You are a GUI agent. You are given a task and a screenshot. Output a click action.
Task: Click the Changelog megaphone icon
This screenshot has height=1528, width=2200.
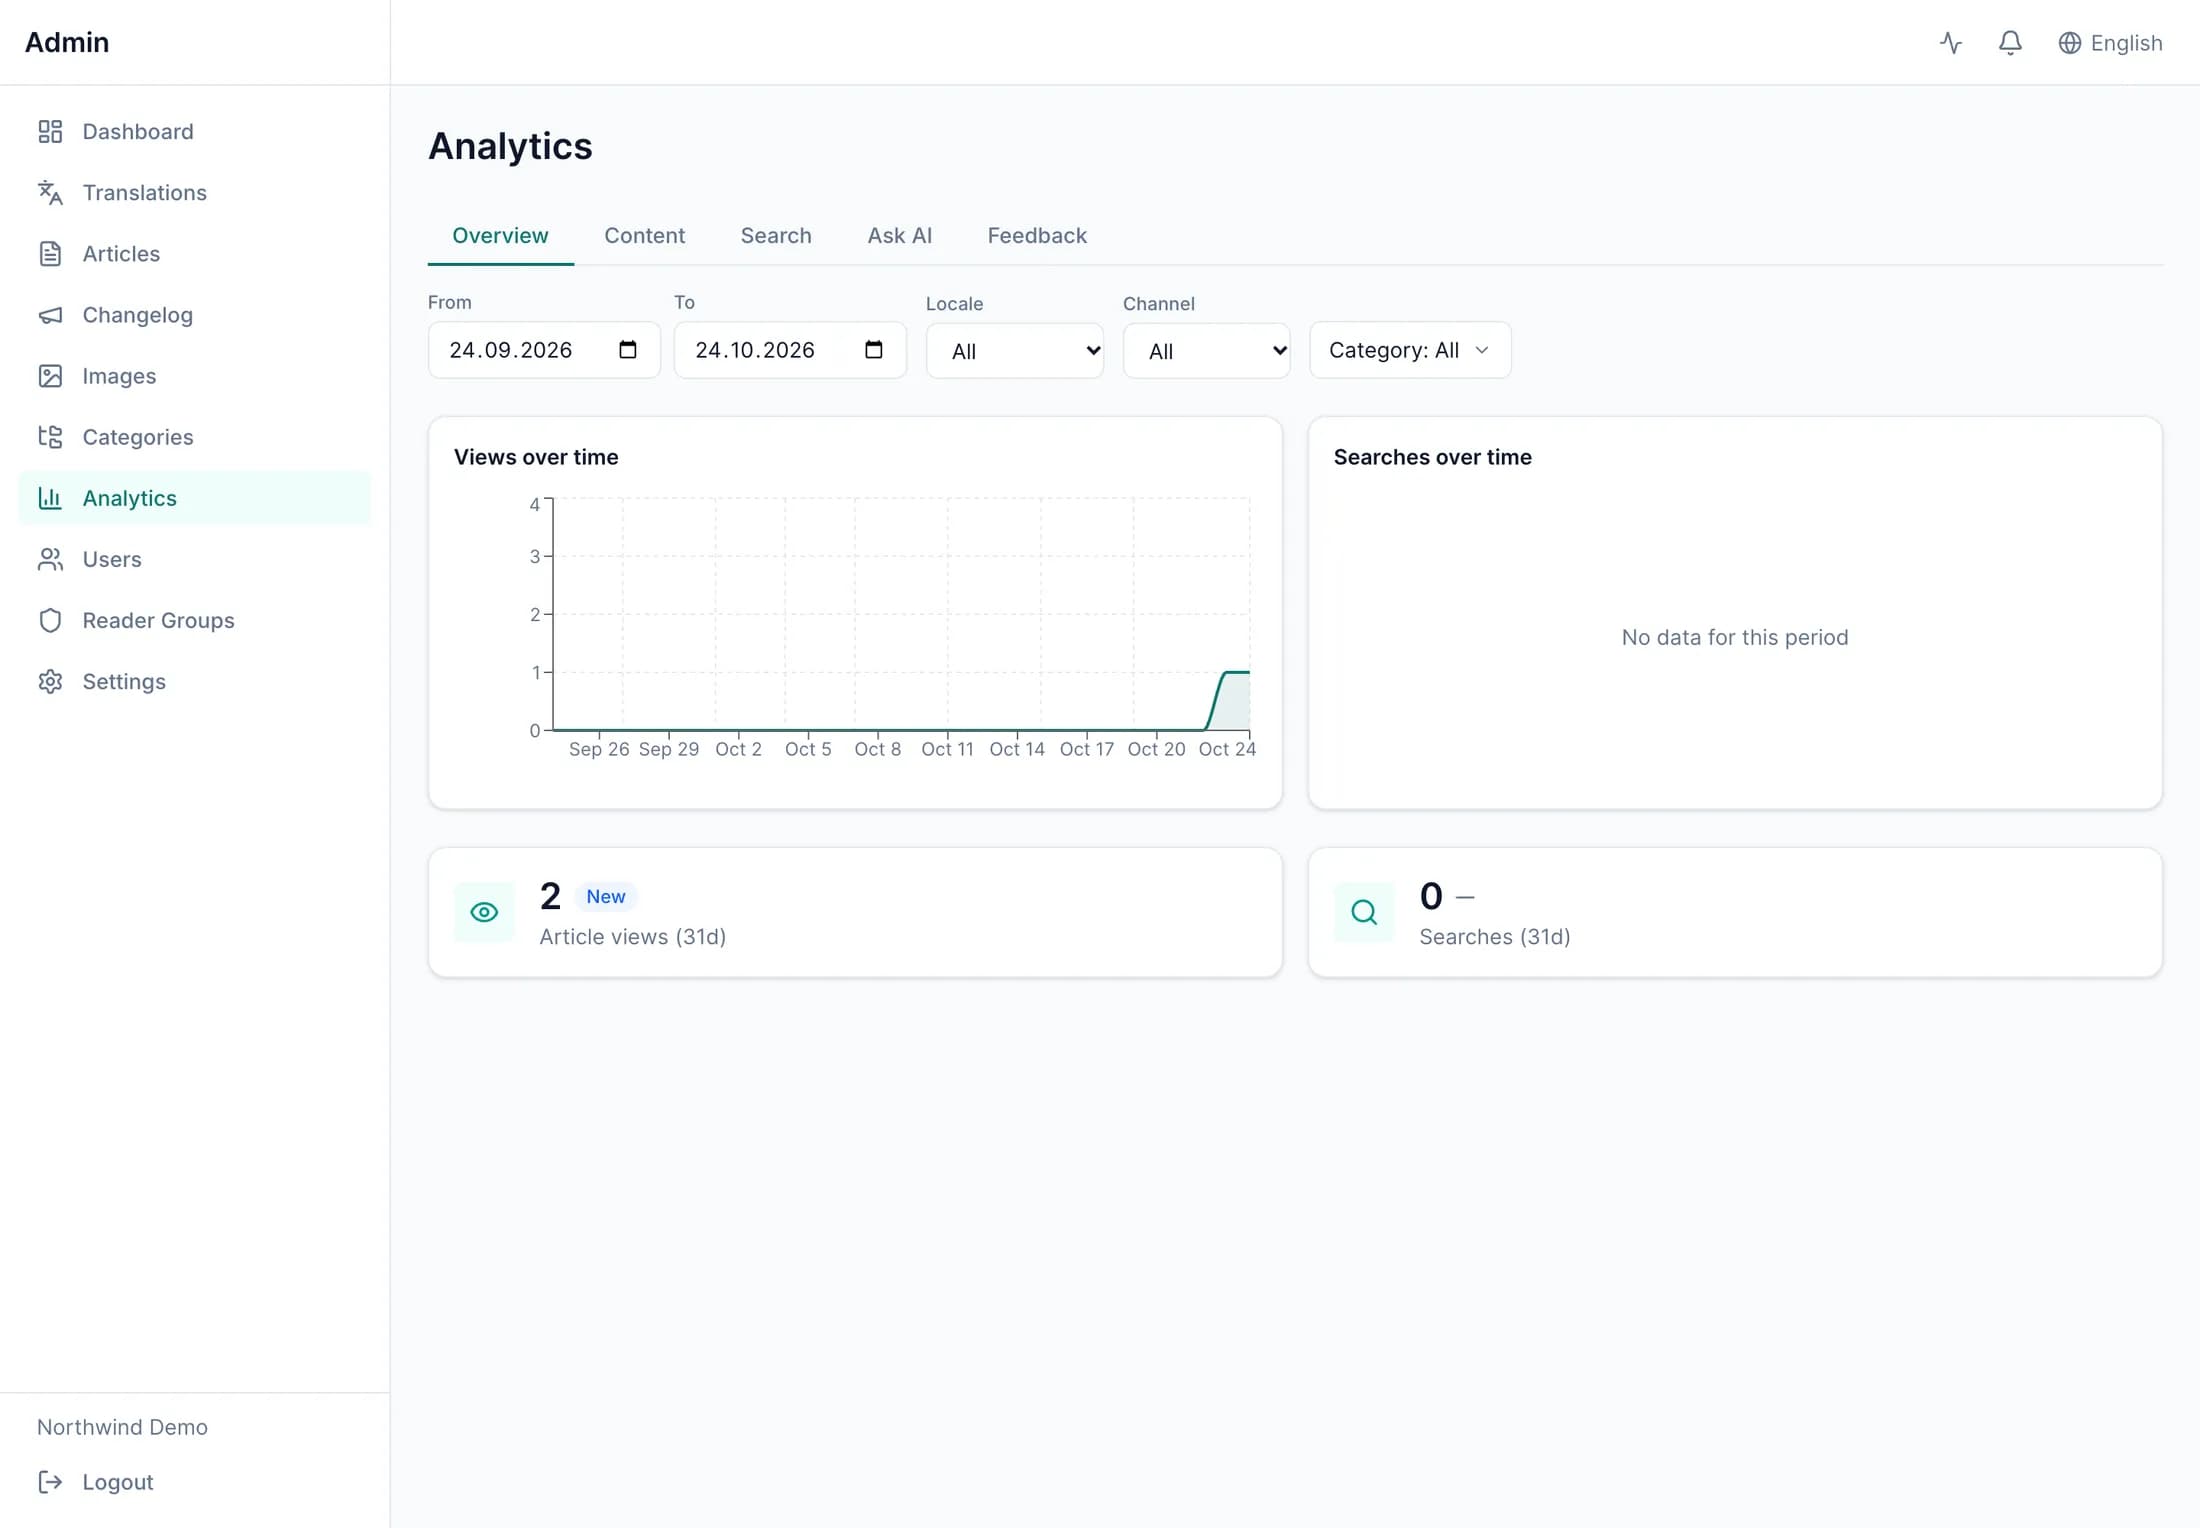[x=50, y=315]
